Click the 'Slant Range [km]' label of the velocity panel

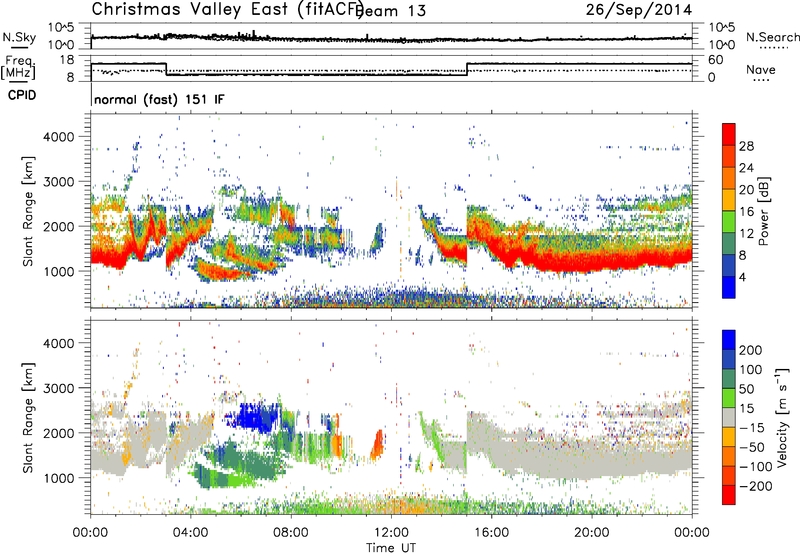click(x=28, y=418)
